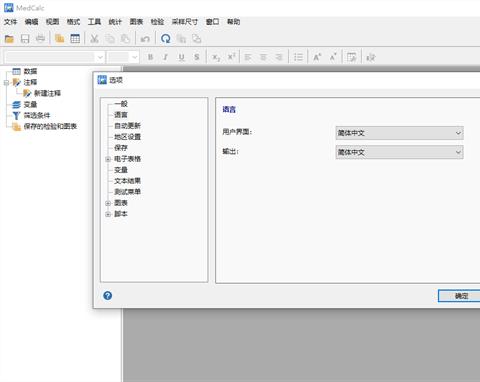Click the blue circular refresh arrow icon

(166, 39)
